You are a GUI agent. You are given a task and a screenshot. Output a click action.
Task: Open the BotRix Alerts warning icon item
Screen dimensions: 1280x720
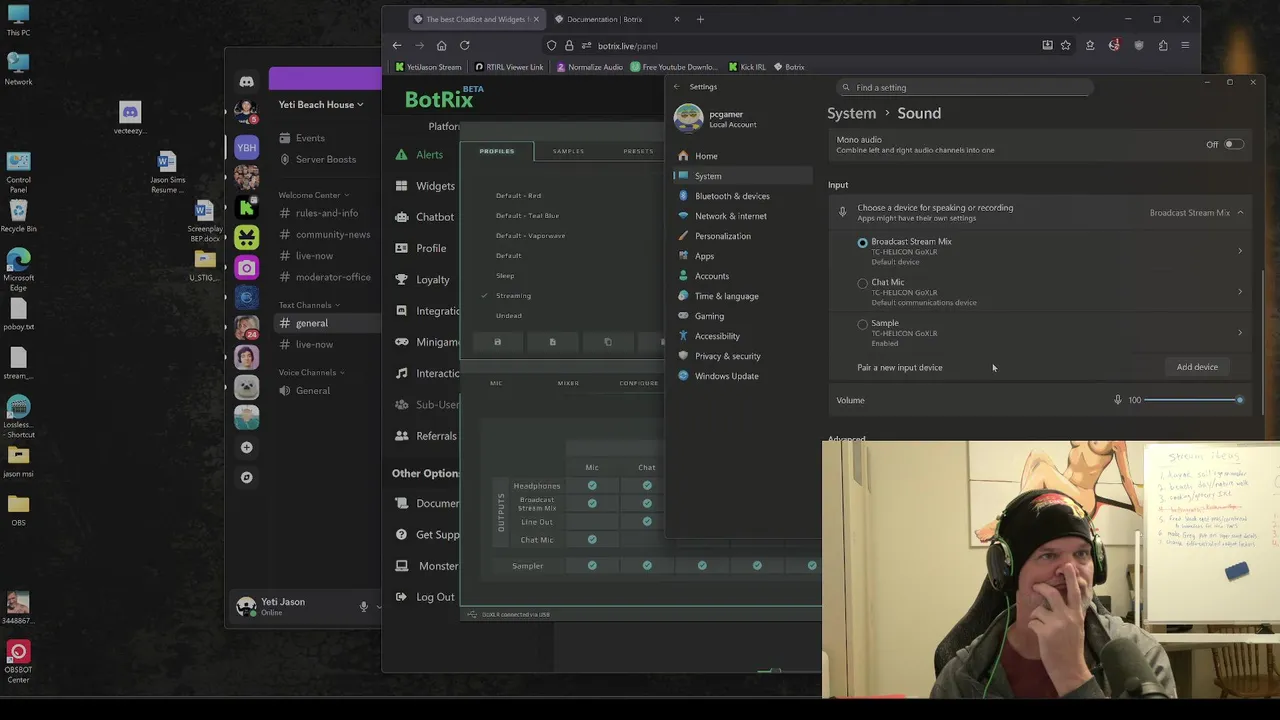coord(420,154)
